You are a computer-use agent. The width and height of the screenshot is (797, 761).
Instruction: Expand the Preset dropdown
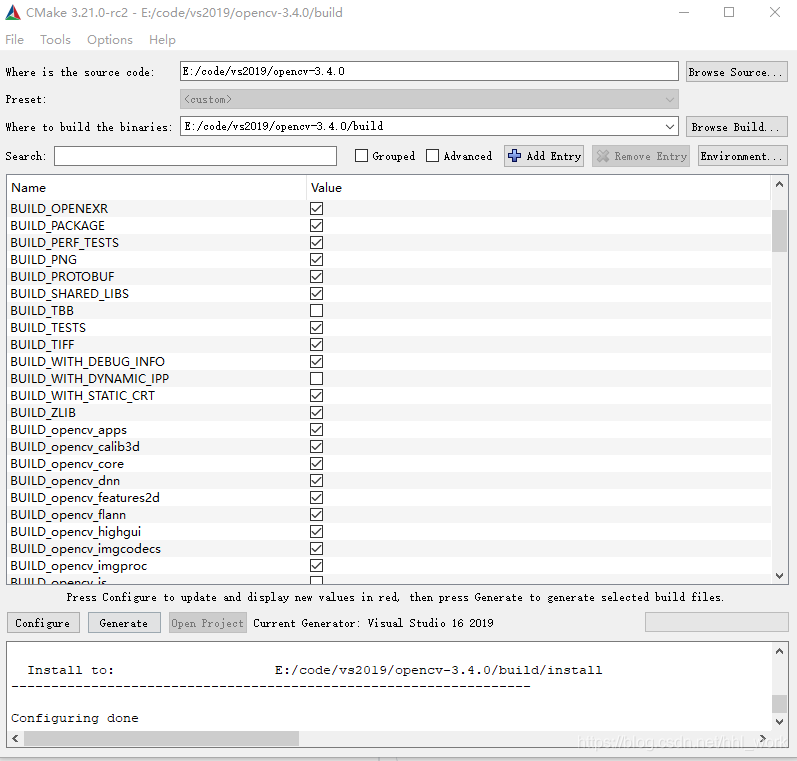[x=429, y=99]
